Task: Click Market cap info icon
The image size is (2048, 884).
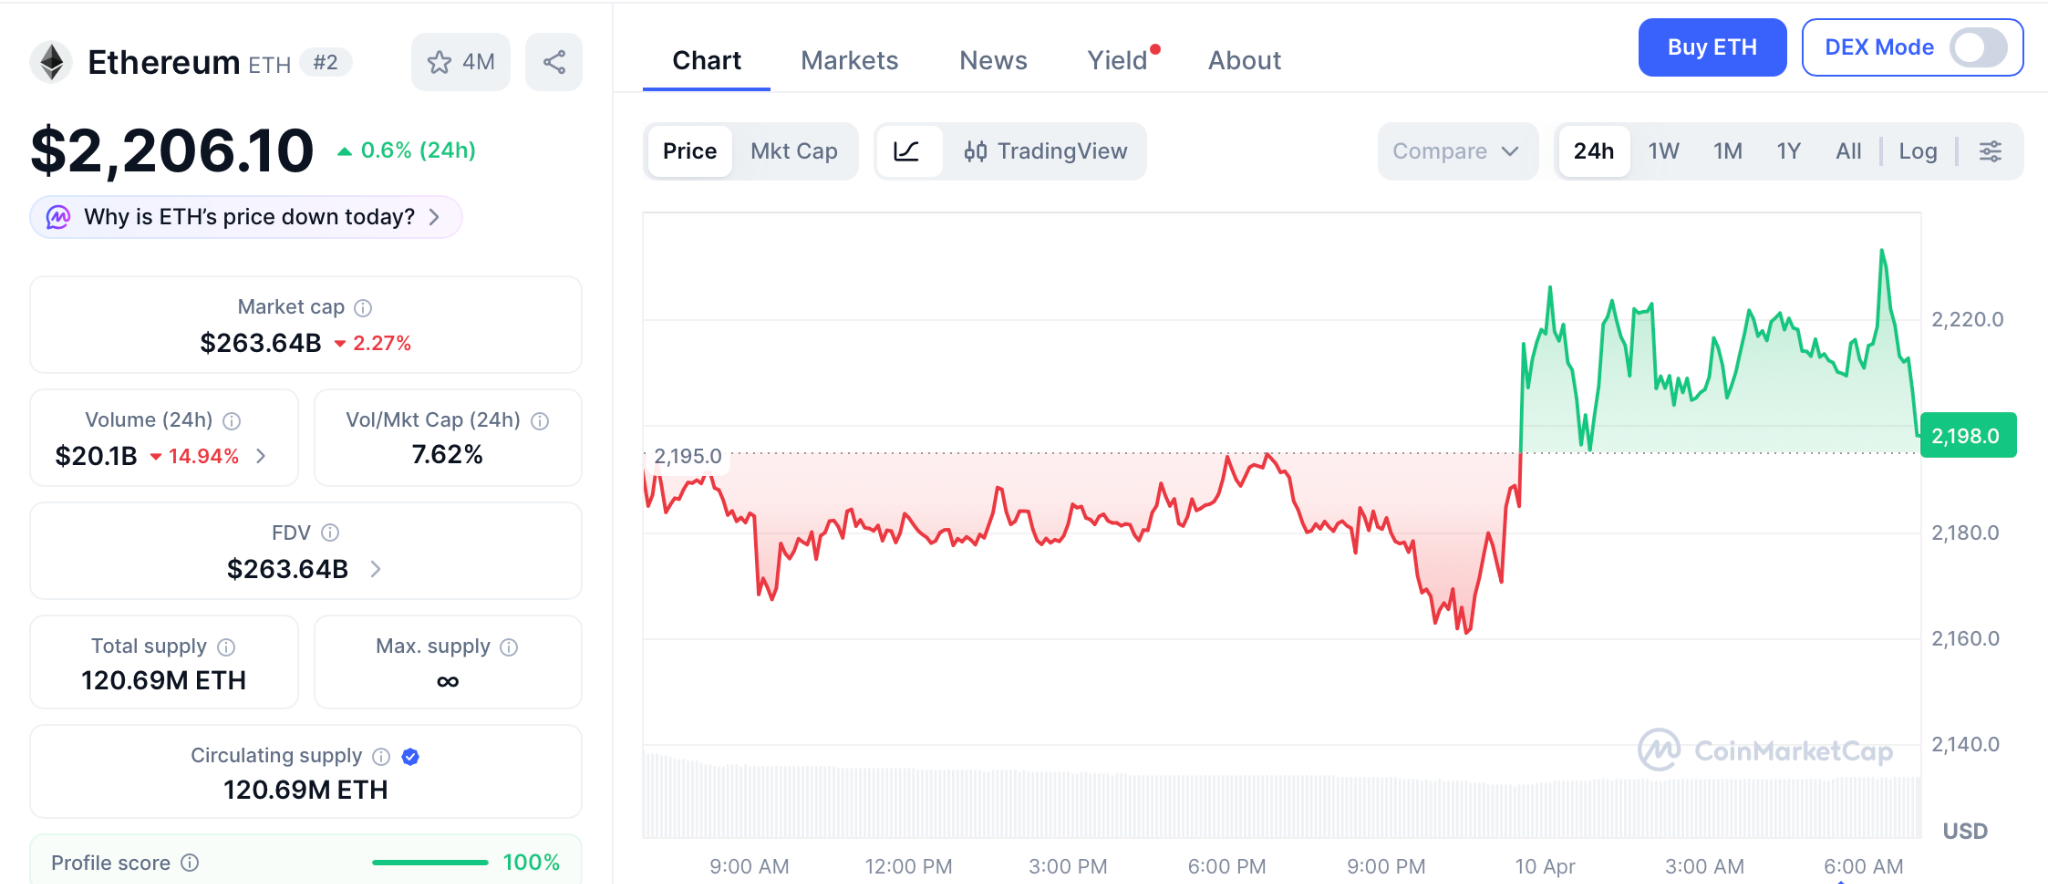Action: pyautogui.click(x=363, y=308)
